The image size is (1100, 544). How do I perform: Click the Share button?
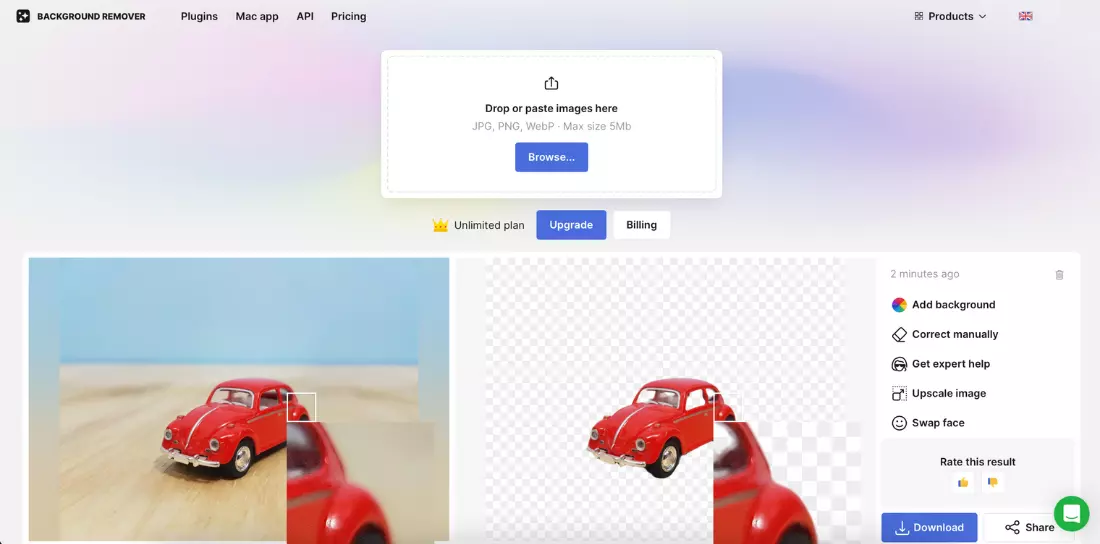1029,527
